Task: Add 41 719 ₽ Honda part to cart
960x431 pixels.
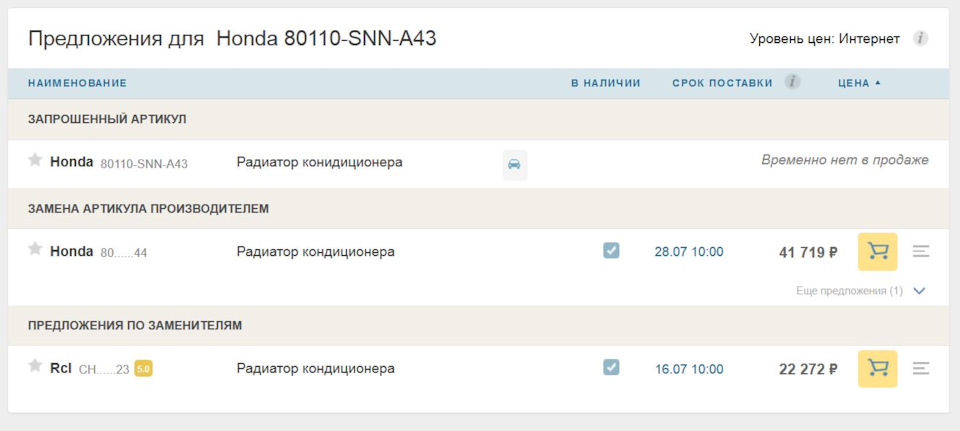Action: coord(877,252)
